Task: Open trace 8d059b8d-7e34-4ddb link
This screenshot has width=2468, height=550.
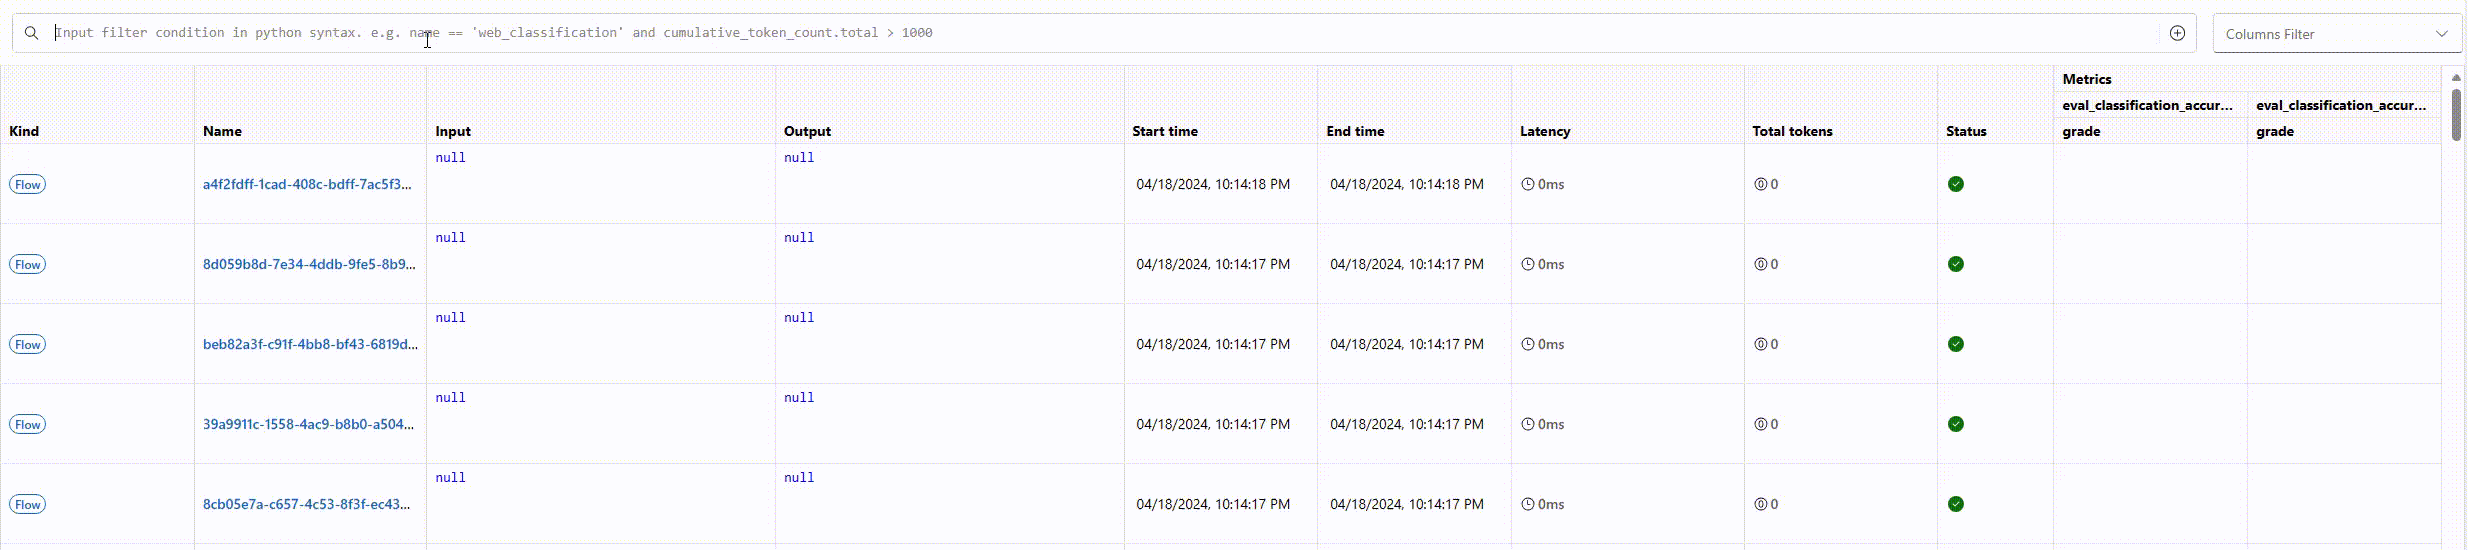Action: click(x=309, y=264)
